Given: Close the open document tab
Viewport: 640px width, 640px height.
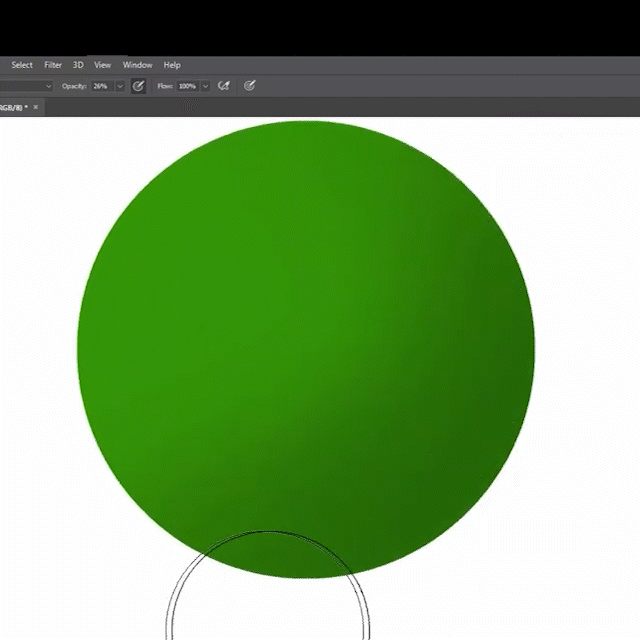Looking at the screenshot, I should (36, 107).
